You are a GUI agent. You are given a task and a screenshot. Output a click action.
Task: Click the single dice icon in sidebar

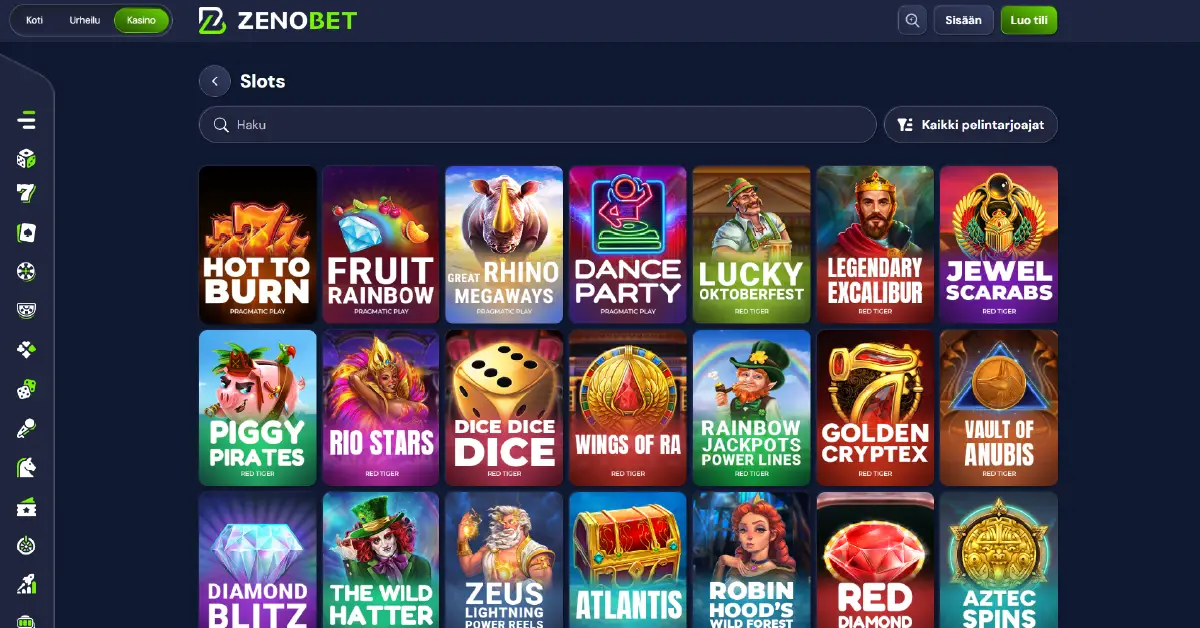coord(26,158)
